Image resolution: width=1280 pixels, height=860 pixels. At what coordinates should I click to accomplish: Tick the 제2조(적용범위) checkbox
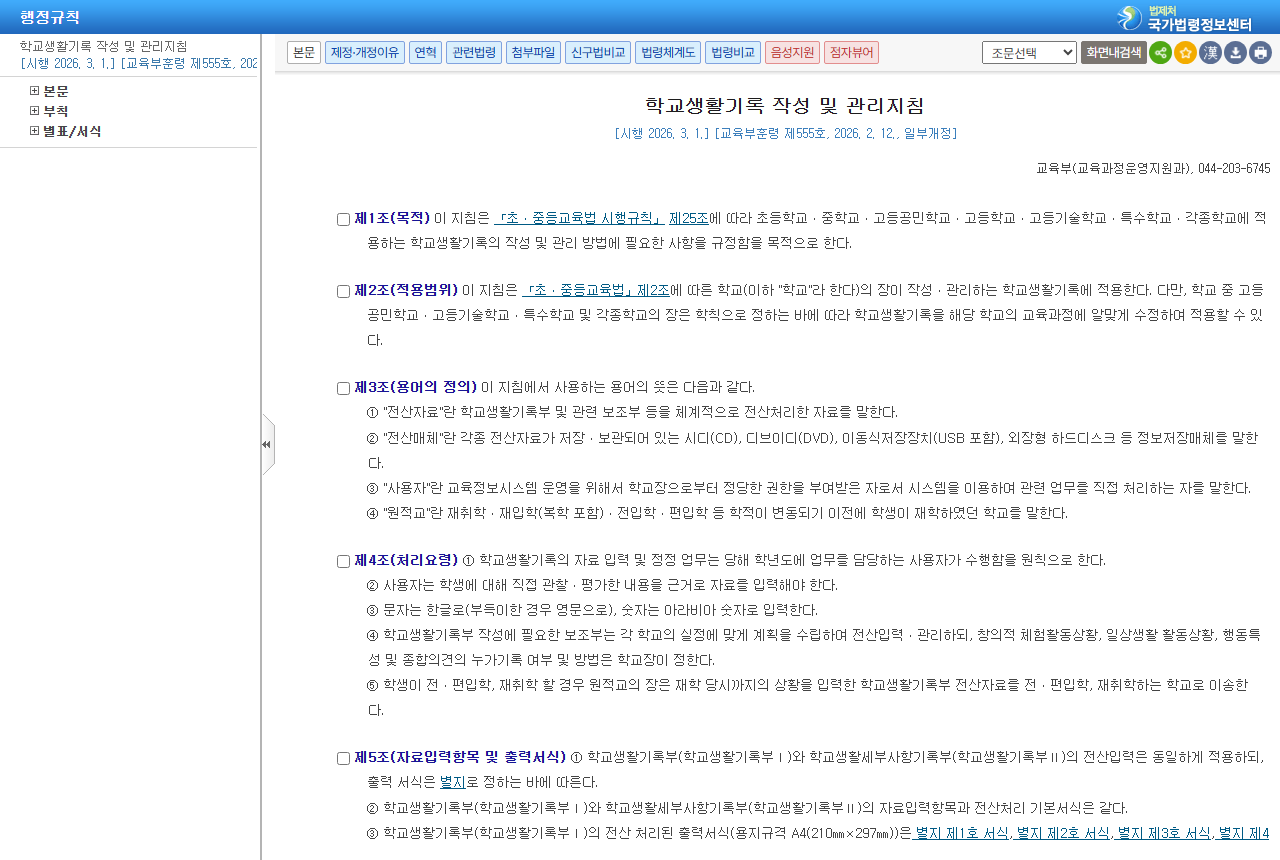tap(343, 292)
